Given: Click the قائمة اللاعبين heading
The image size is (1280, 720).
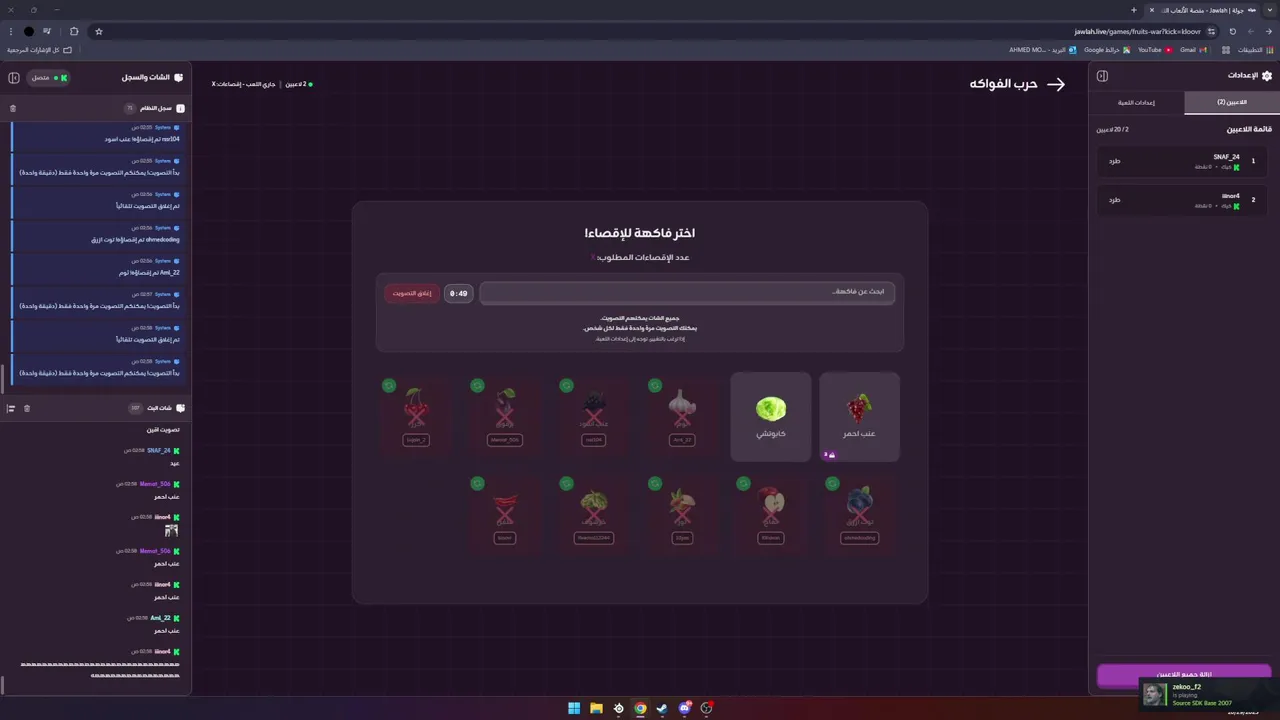Looking at the screenshot, I should point(1249,129).
